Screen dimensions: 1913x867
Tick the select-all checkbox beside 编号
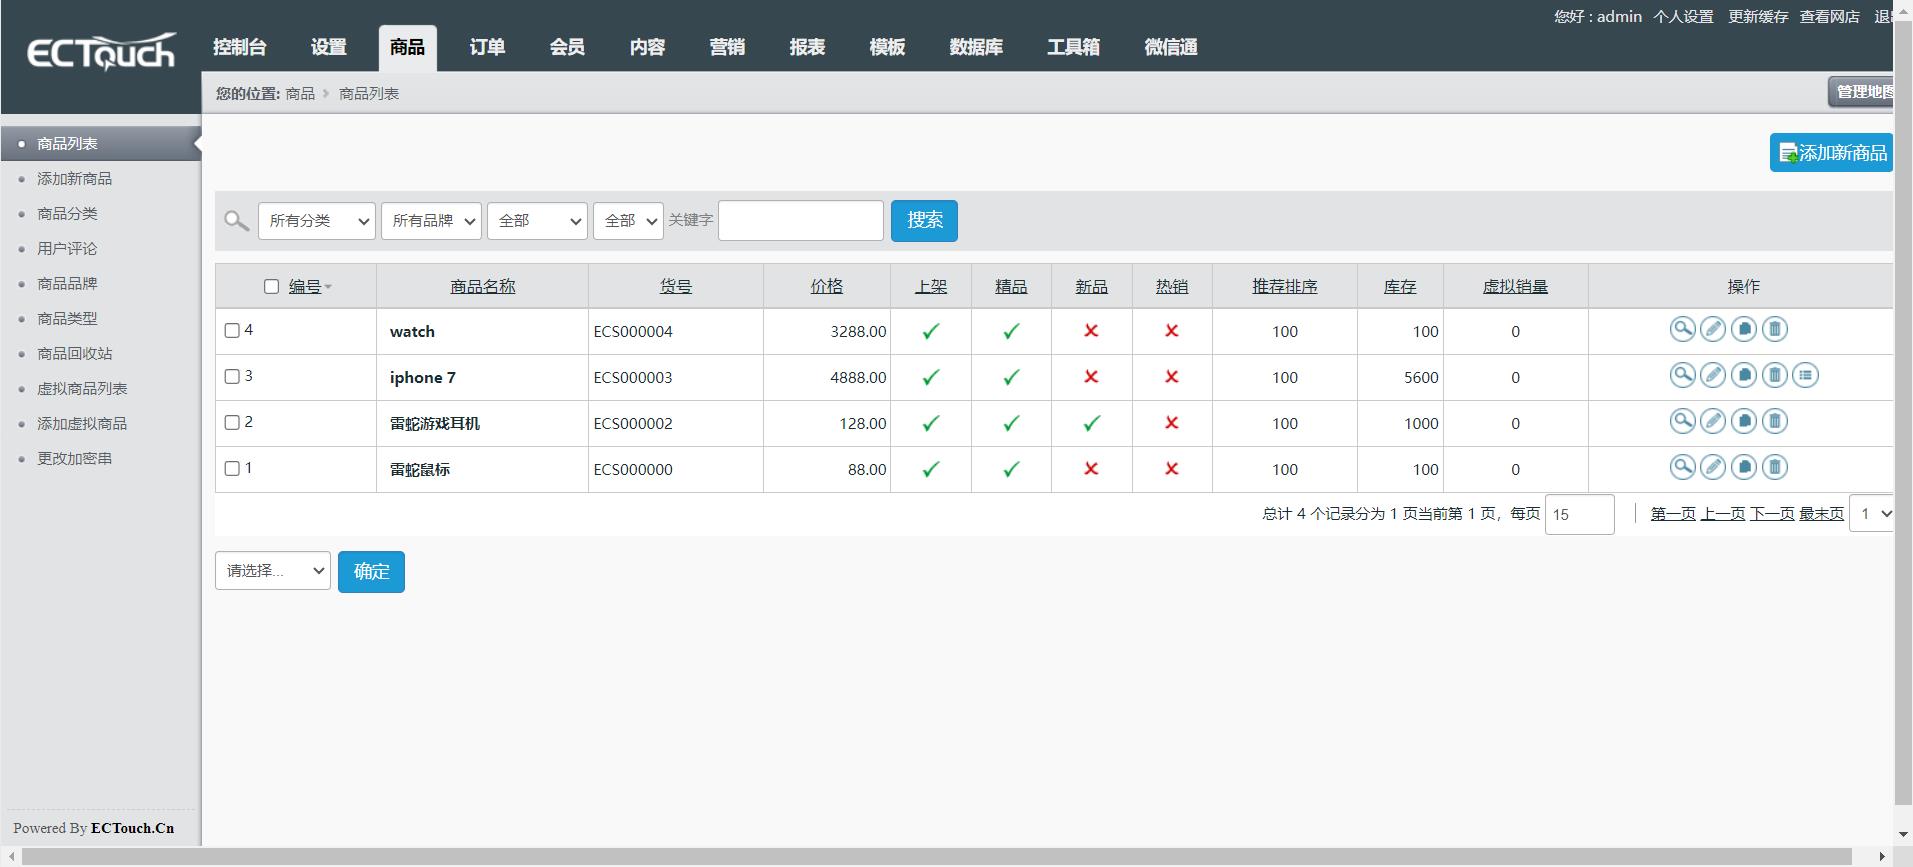tap(271, 287)
